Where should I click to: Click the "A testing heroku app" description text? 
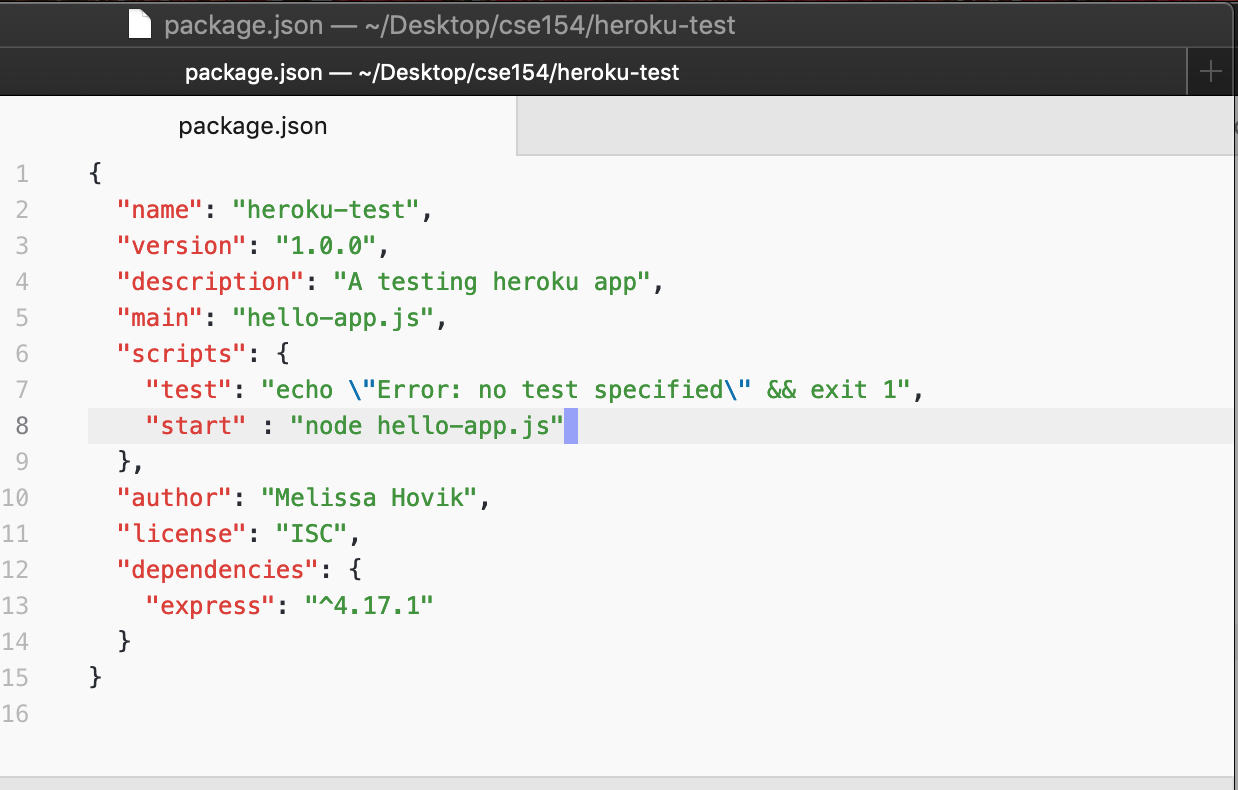click(492, 282)
